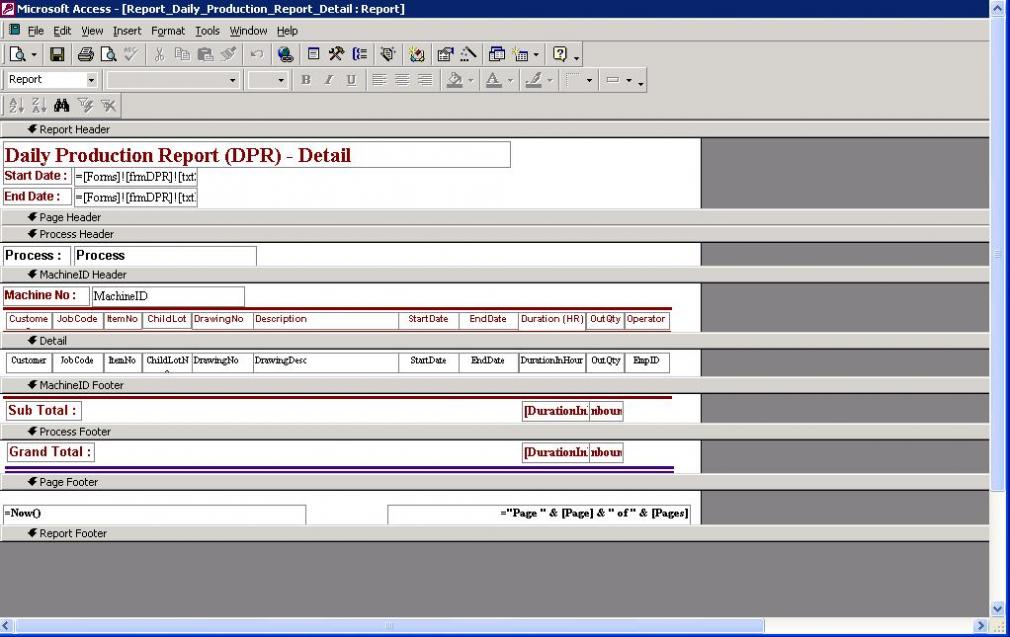Click the Paste clipboard icon

(205, 55)
